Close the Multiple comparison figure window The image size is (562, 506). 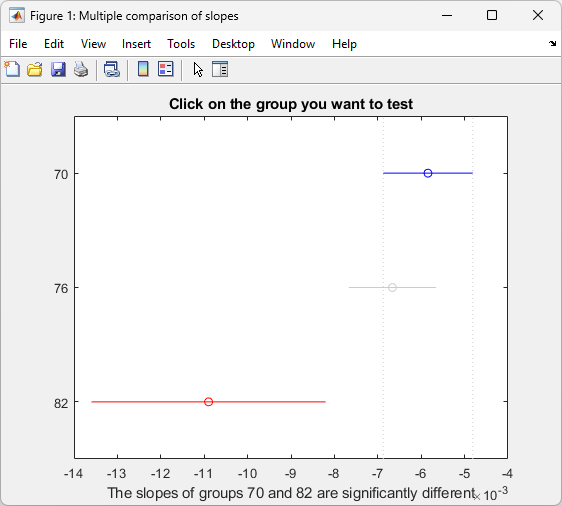(x=538, y=15)
